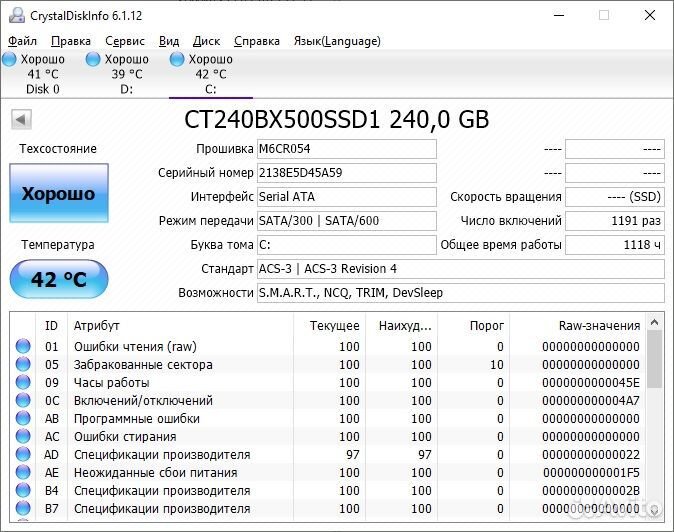Click the previous disk arrow icon
This screenshot has width=674, height=532.
click(21, 119)
